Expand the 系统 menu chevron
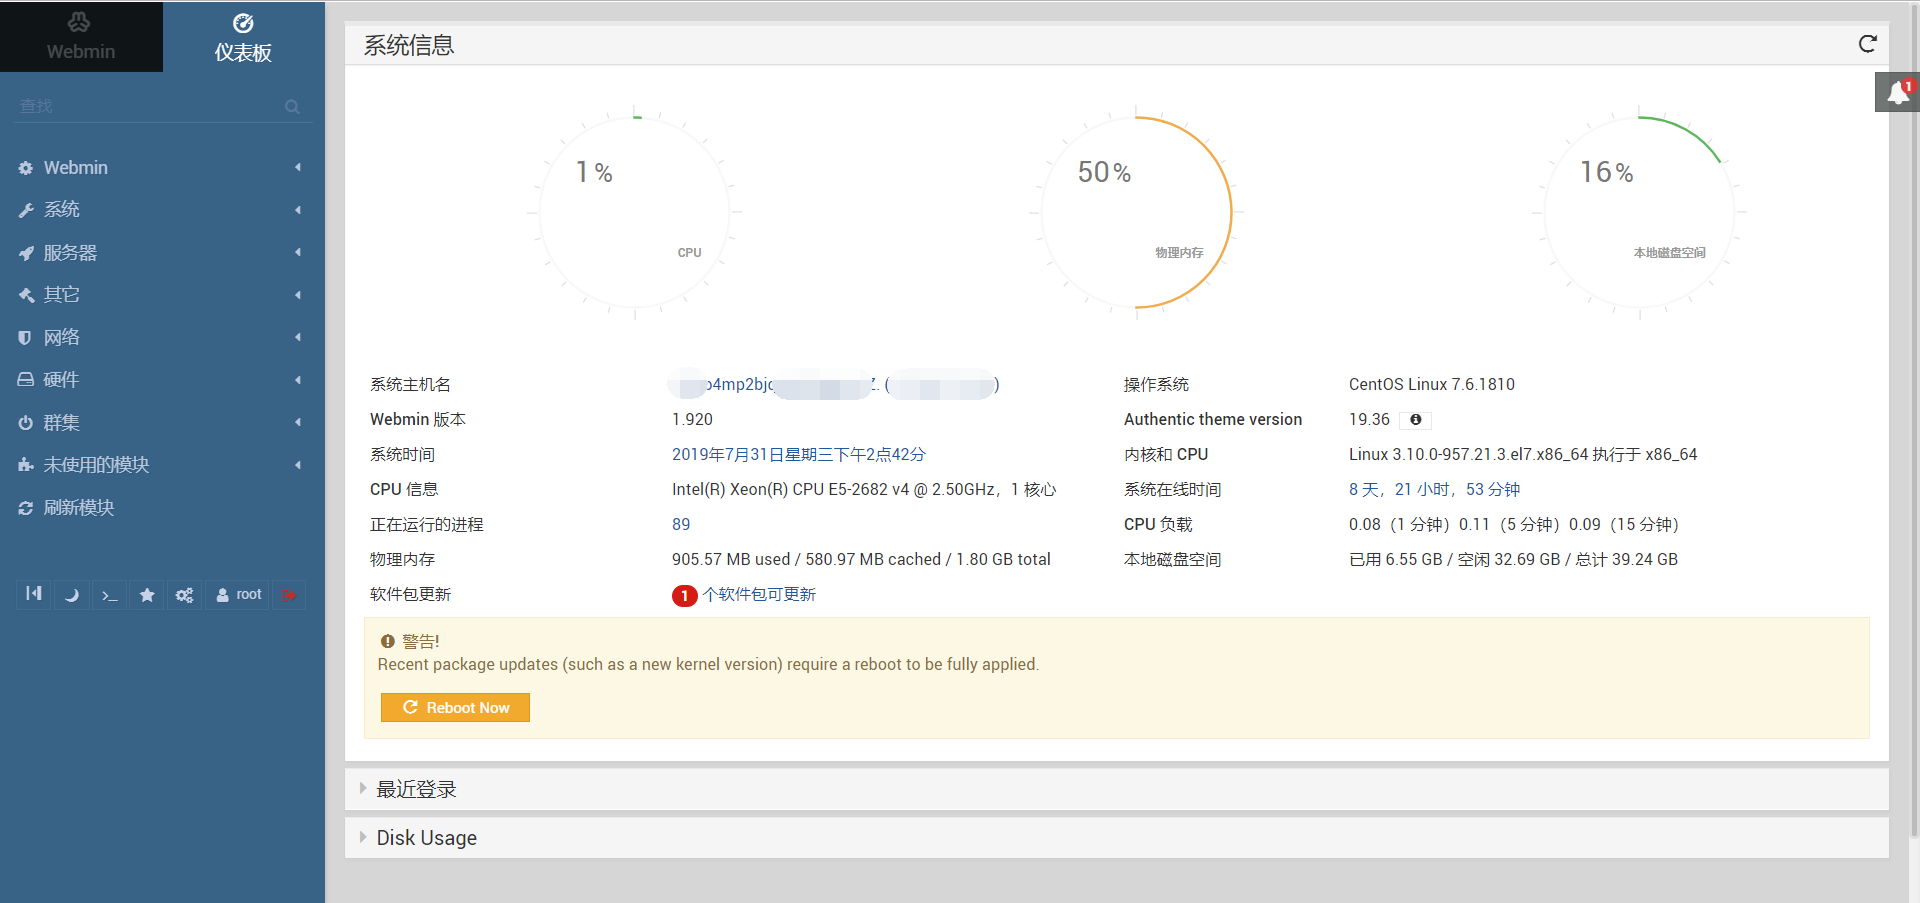Viewport: 1920px width, 903px height. click(x=297, y=210)
